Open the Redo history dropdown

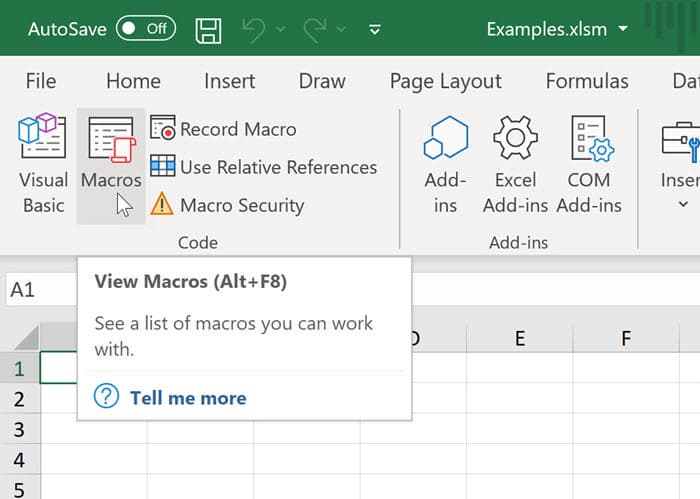point(341,29)
